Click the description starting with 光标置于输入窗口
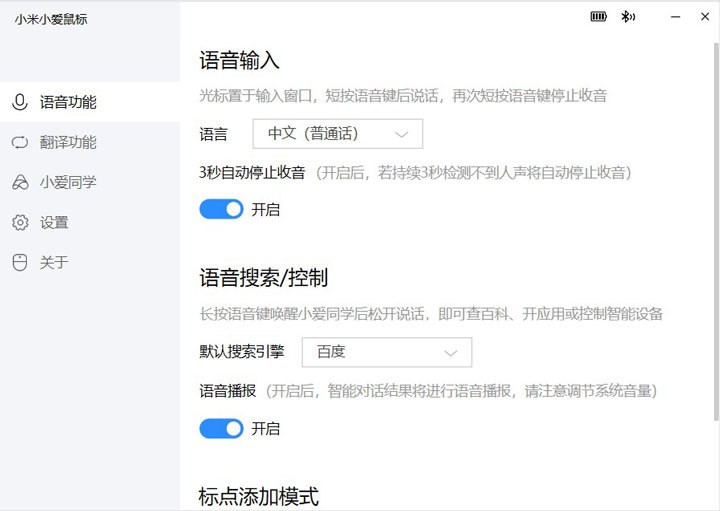 pos(403,95)
